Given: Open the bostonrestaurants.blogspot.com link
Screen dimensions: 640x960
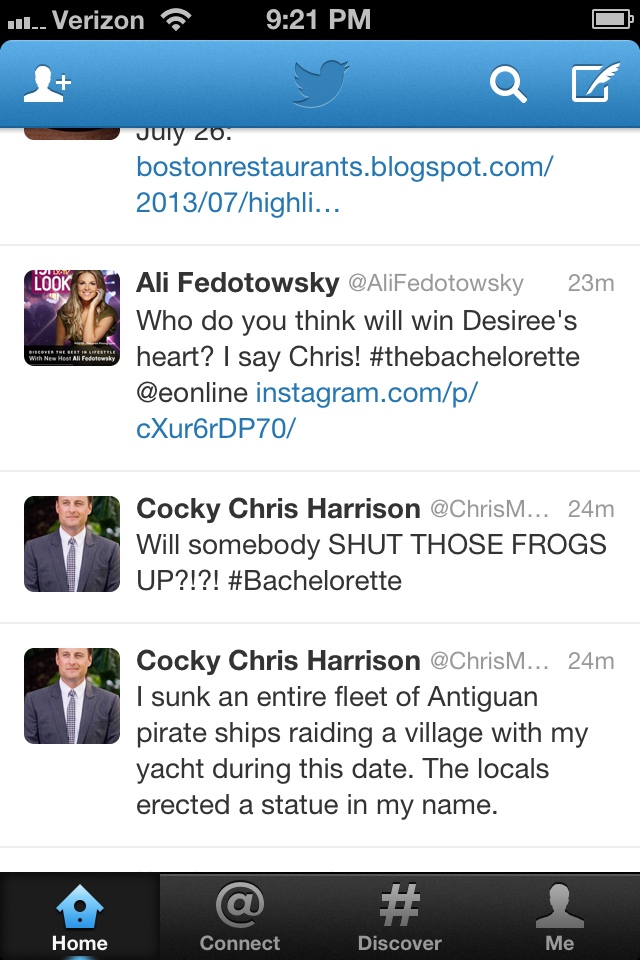Looking at the screenshot, I should 344,185.
